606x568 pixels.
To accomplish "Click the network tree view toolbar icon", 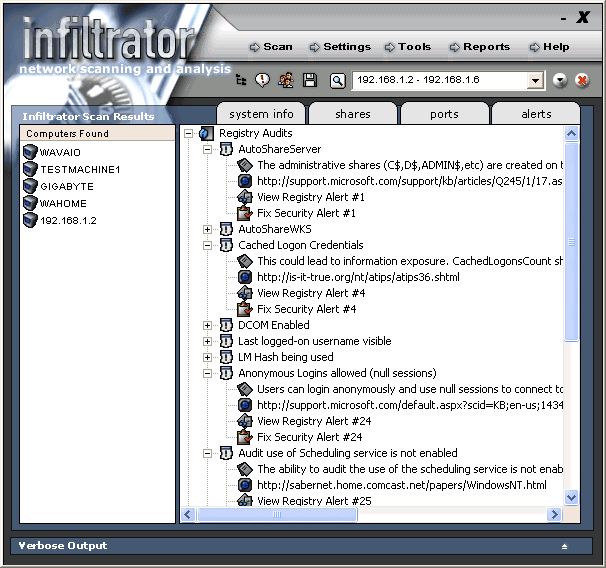I will click(241, 80).
